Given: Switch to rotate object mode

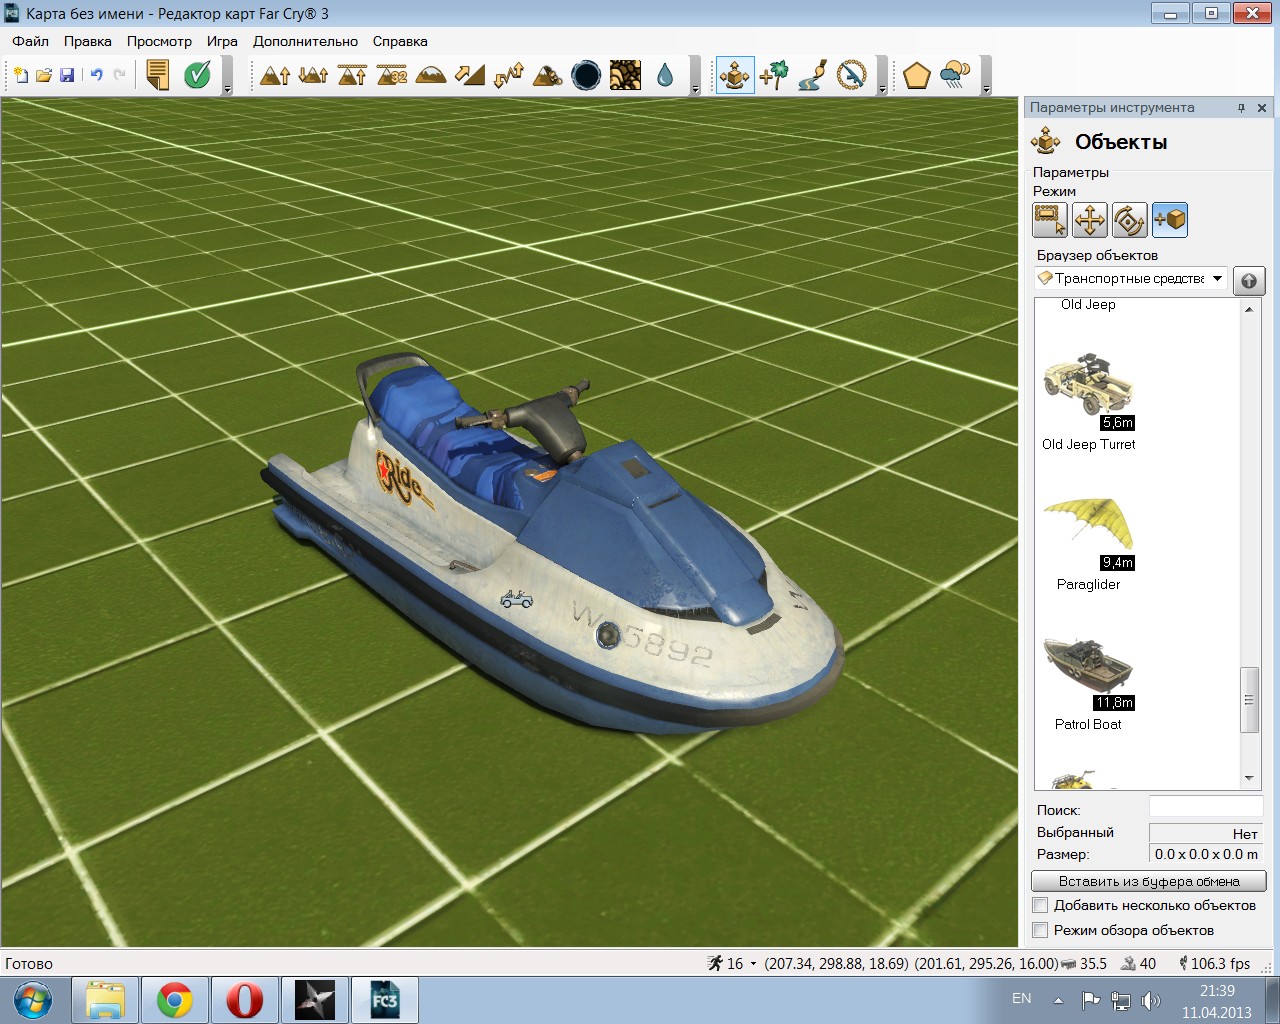Looking at the screenshot, I should point(1130,220).
